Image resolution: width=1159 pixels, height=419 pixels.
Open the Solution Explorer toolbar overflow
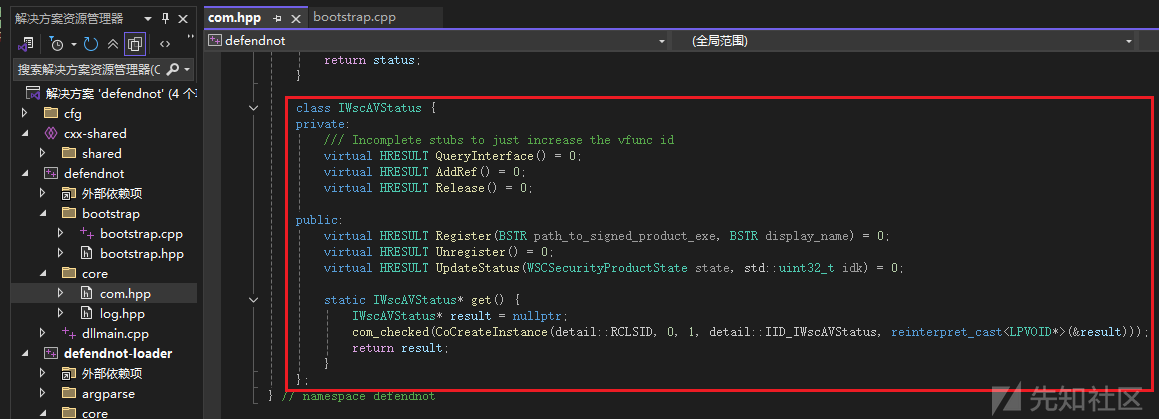[x=191, y=37]
